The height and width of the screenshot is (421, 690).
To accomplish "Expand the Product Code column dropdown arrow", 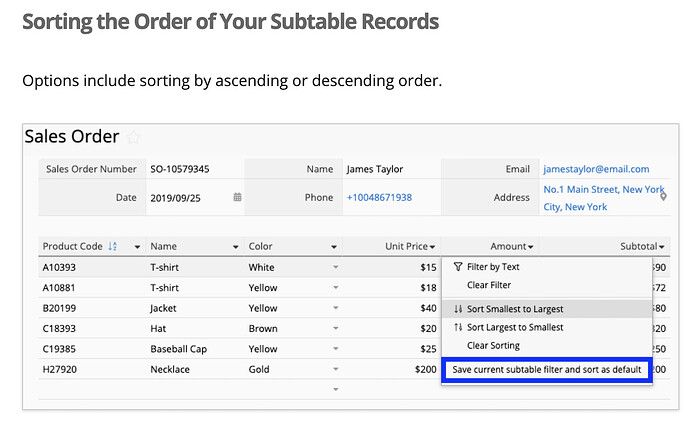I will point(137,247).
